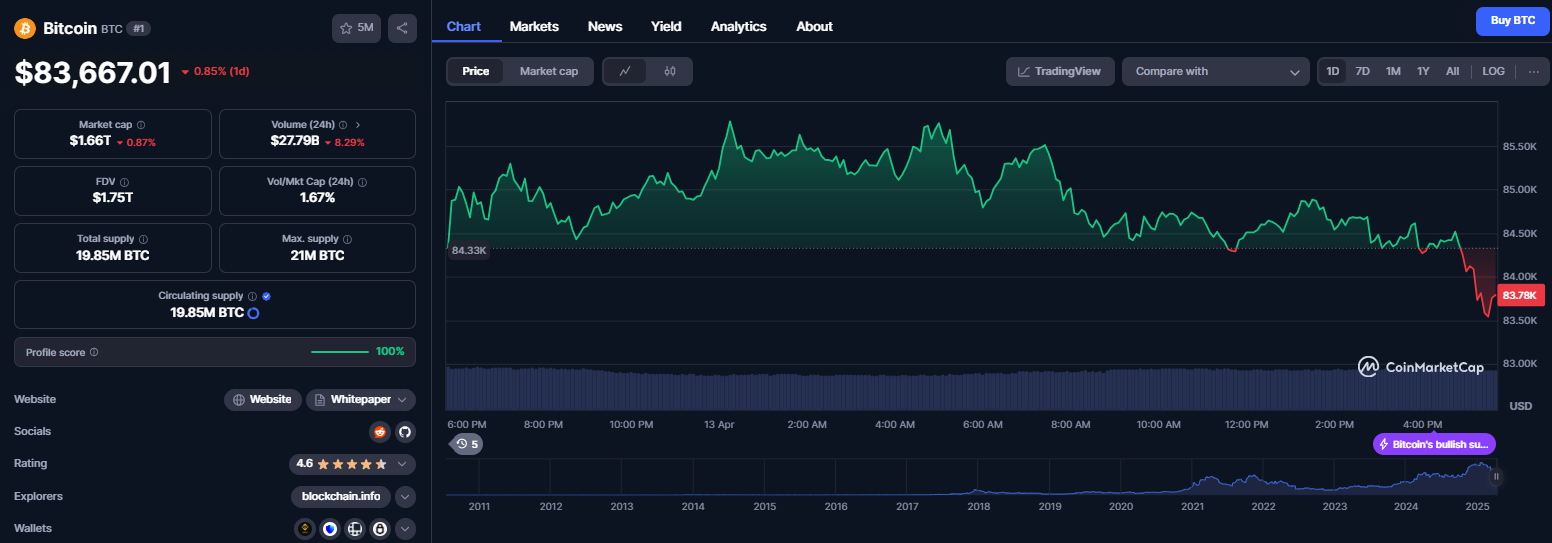Open the Reddit social link

point(379,432)
